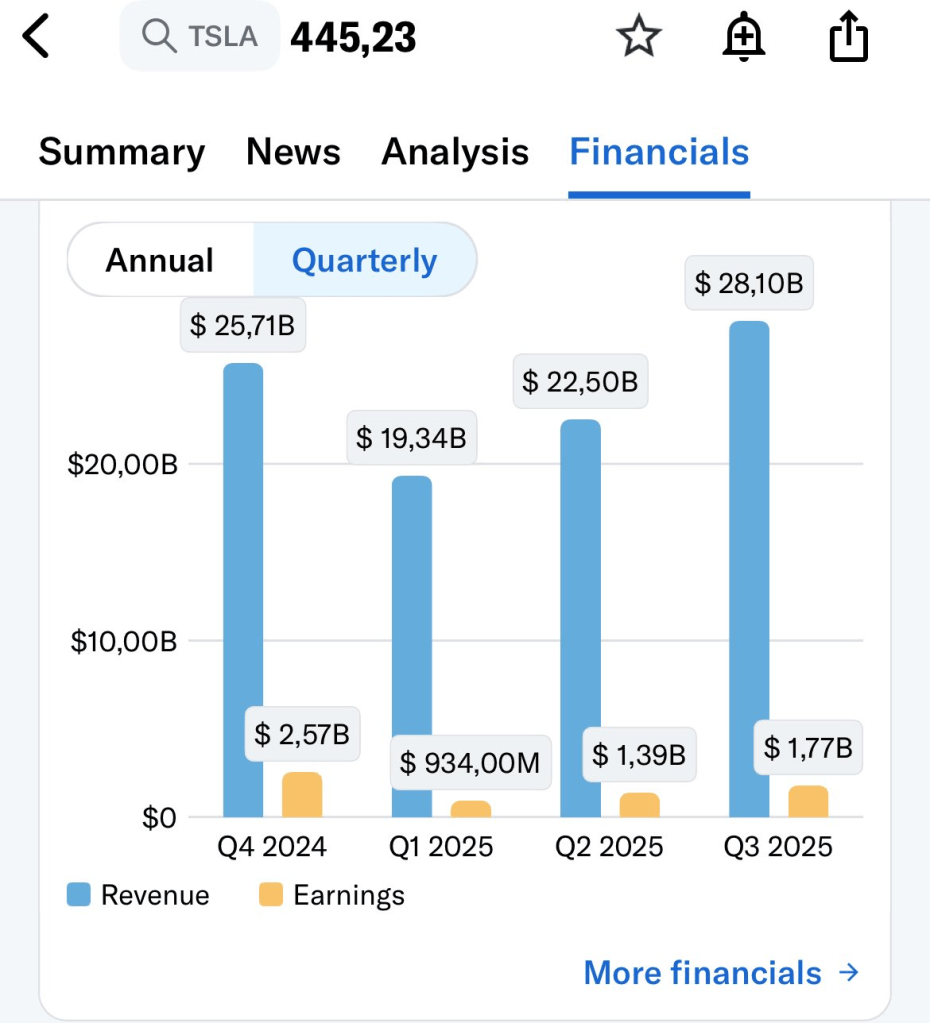The width and height of the screenshot is (930, 1023).
Task: Open the More financials link
Action: click(x=702, y=972)
